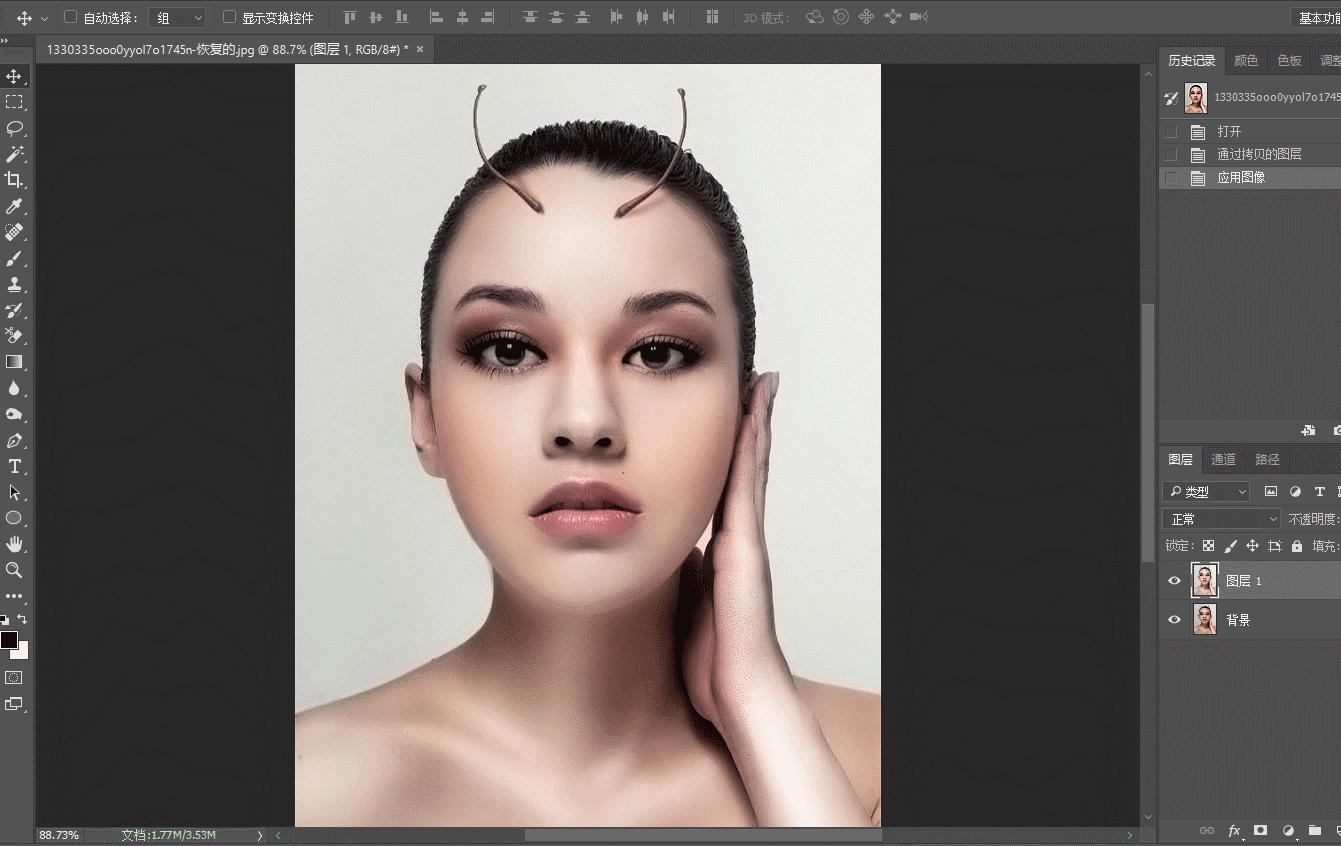Select the 应用图像 history state

pyautogui.click(x=1240, y=177)
